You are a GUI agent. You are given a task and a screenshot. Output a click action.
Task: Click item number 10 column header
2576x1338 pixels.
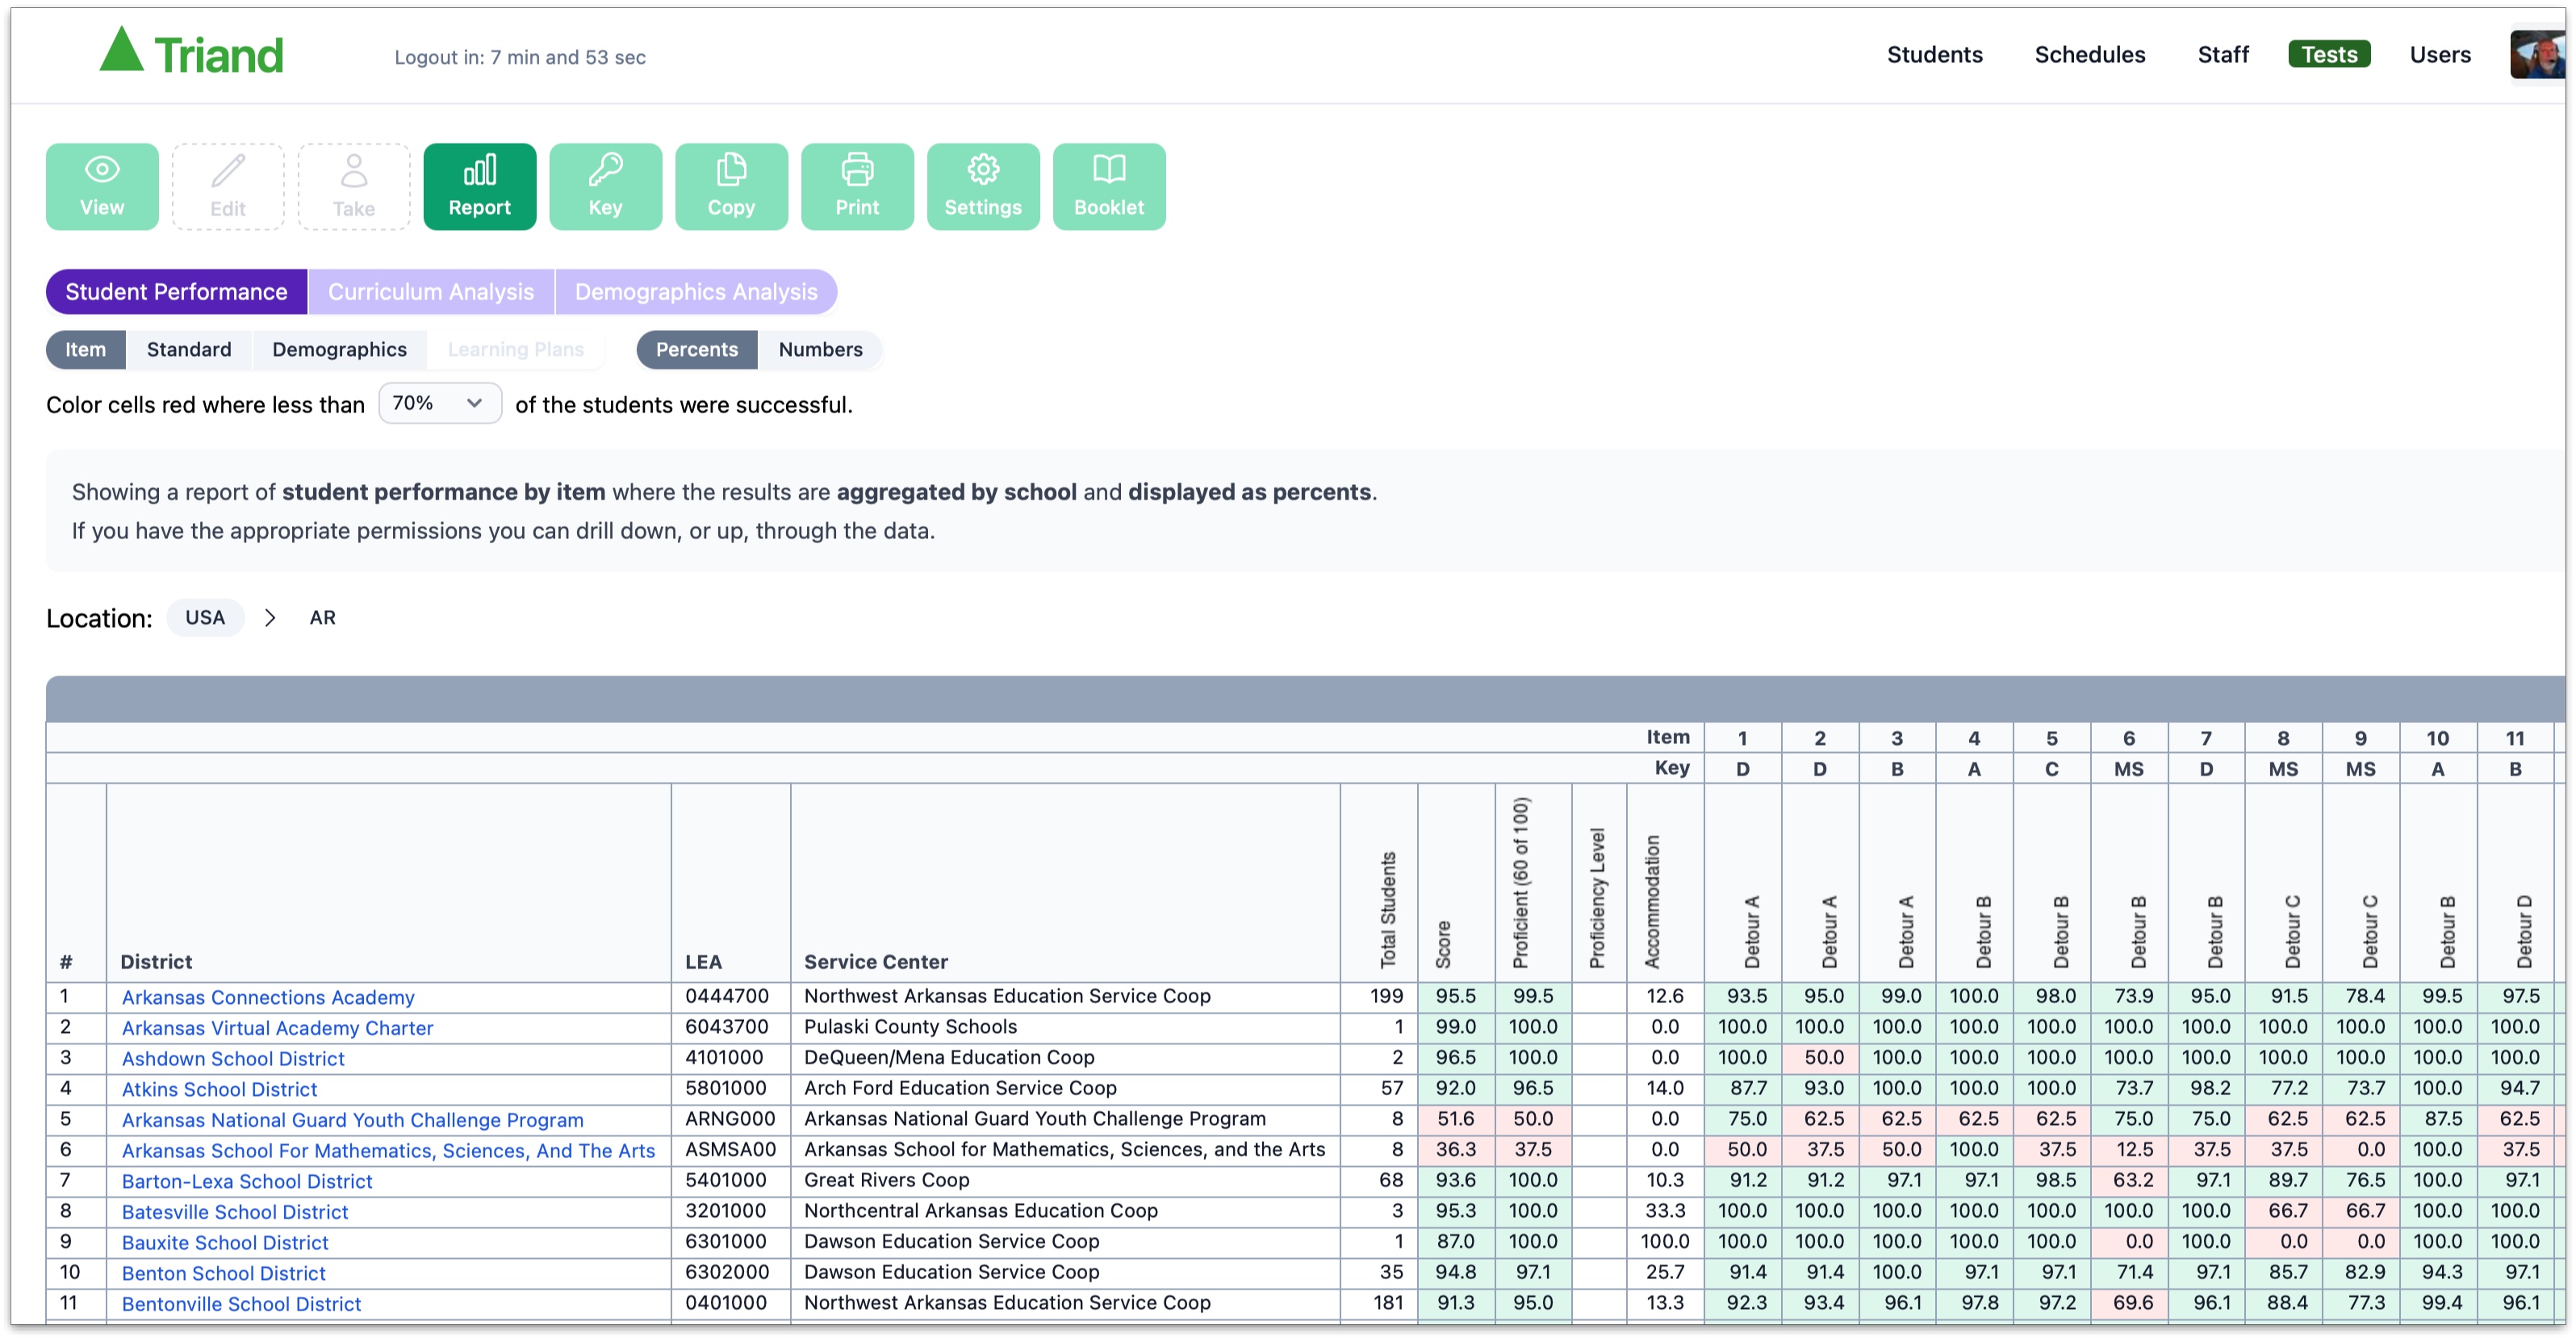click(x=2438, y=739)
